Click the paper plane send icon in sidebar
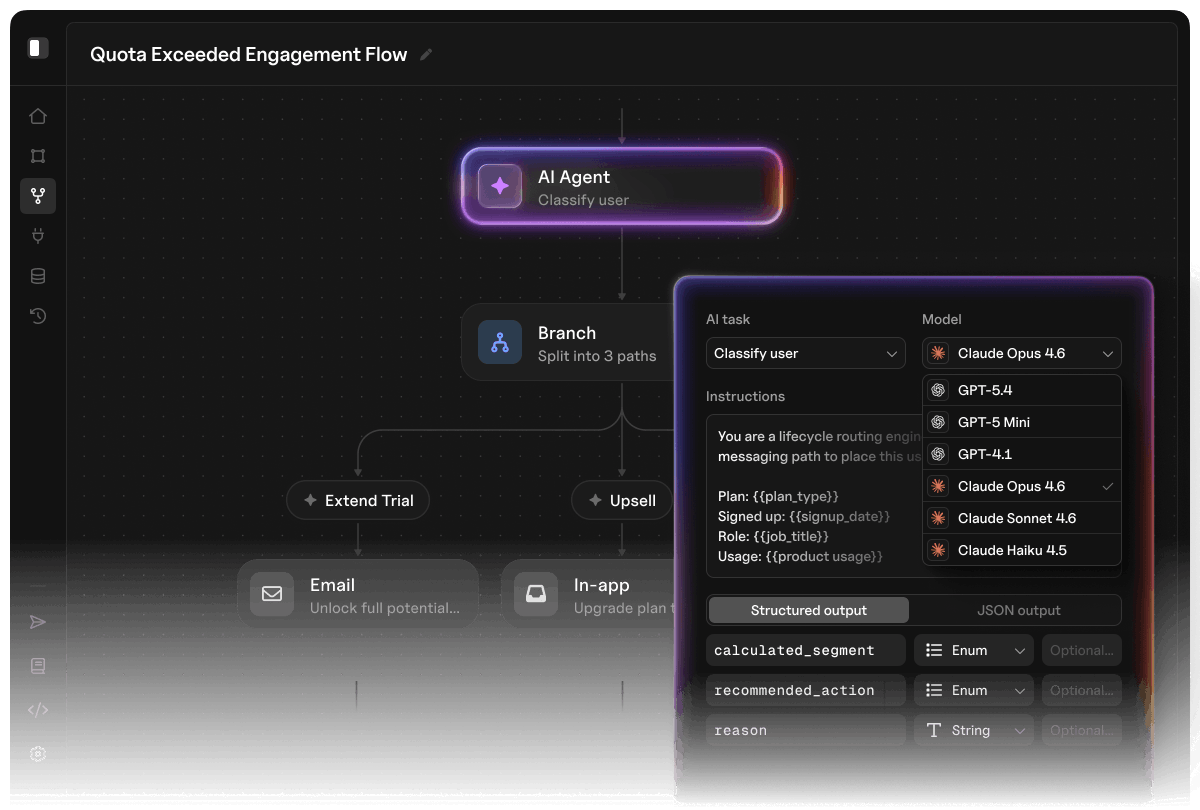The image size is (1200, 810). point(38,622)
